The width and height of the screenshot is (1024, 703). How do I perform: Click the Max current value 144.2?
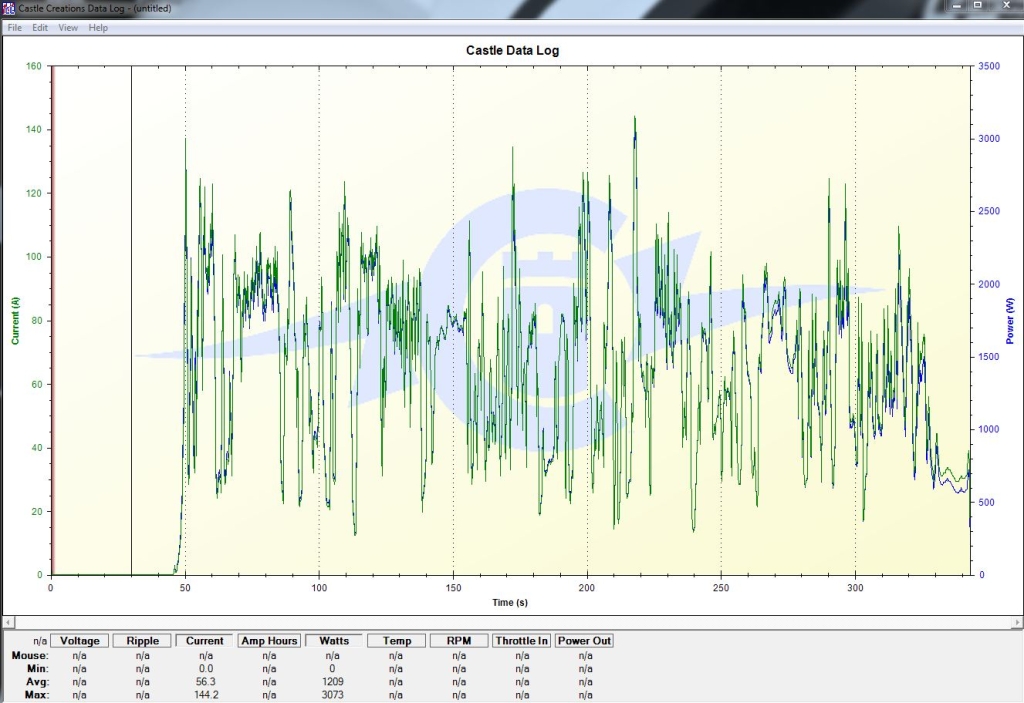tap(206, 695)
